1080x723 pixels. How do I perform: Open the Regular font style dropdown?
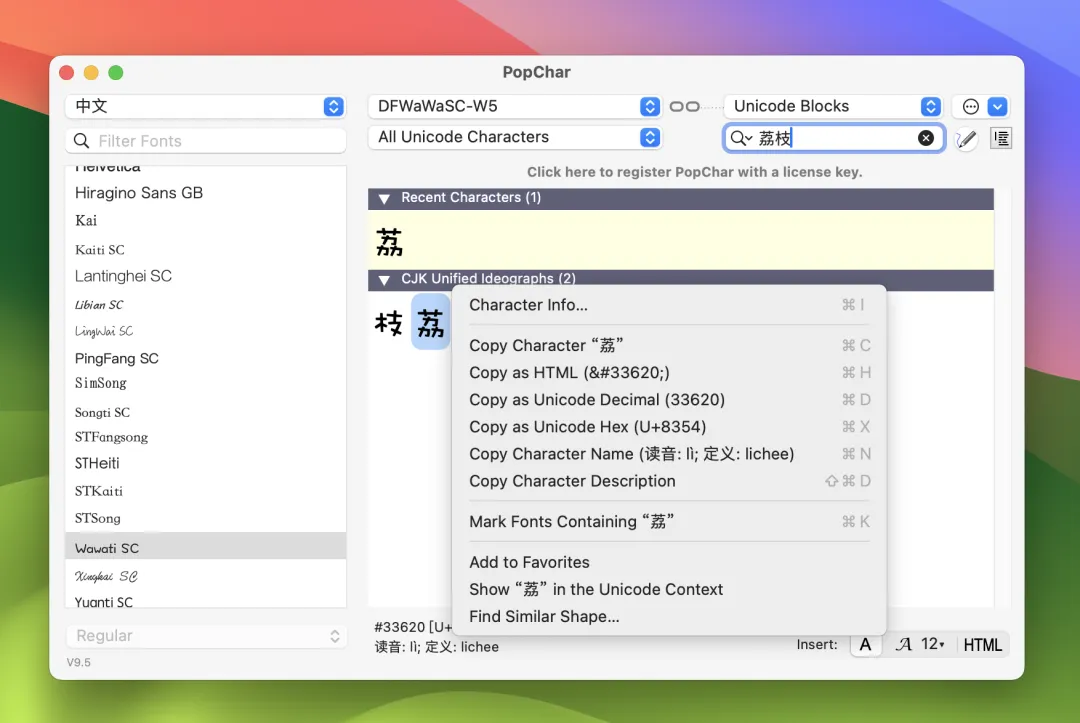(205, 636)
